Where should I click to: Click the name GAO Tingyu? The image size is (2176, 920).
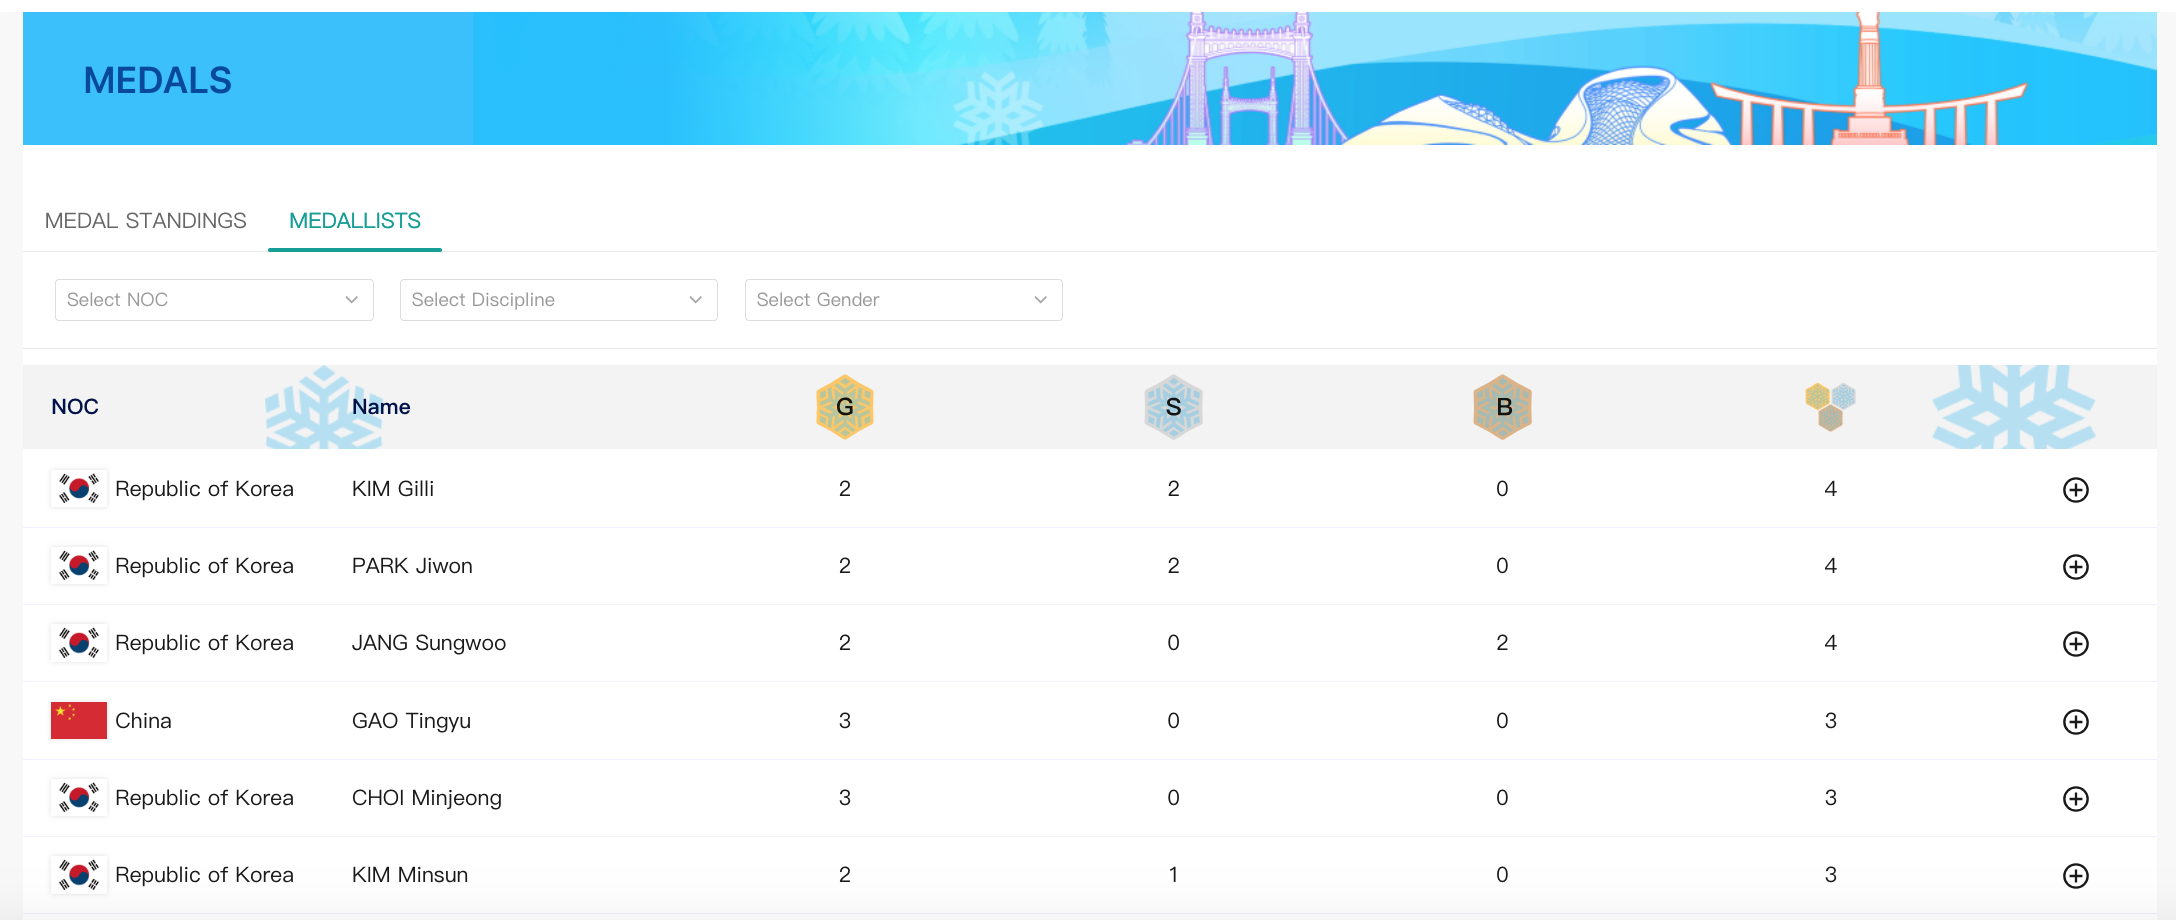point(411,721)
